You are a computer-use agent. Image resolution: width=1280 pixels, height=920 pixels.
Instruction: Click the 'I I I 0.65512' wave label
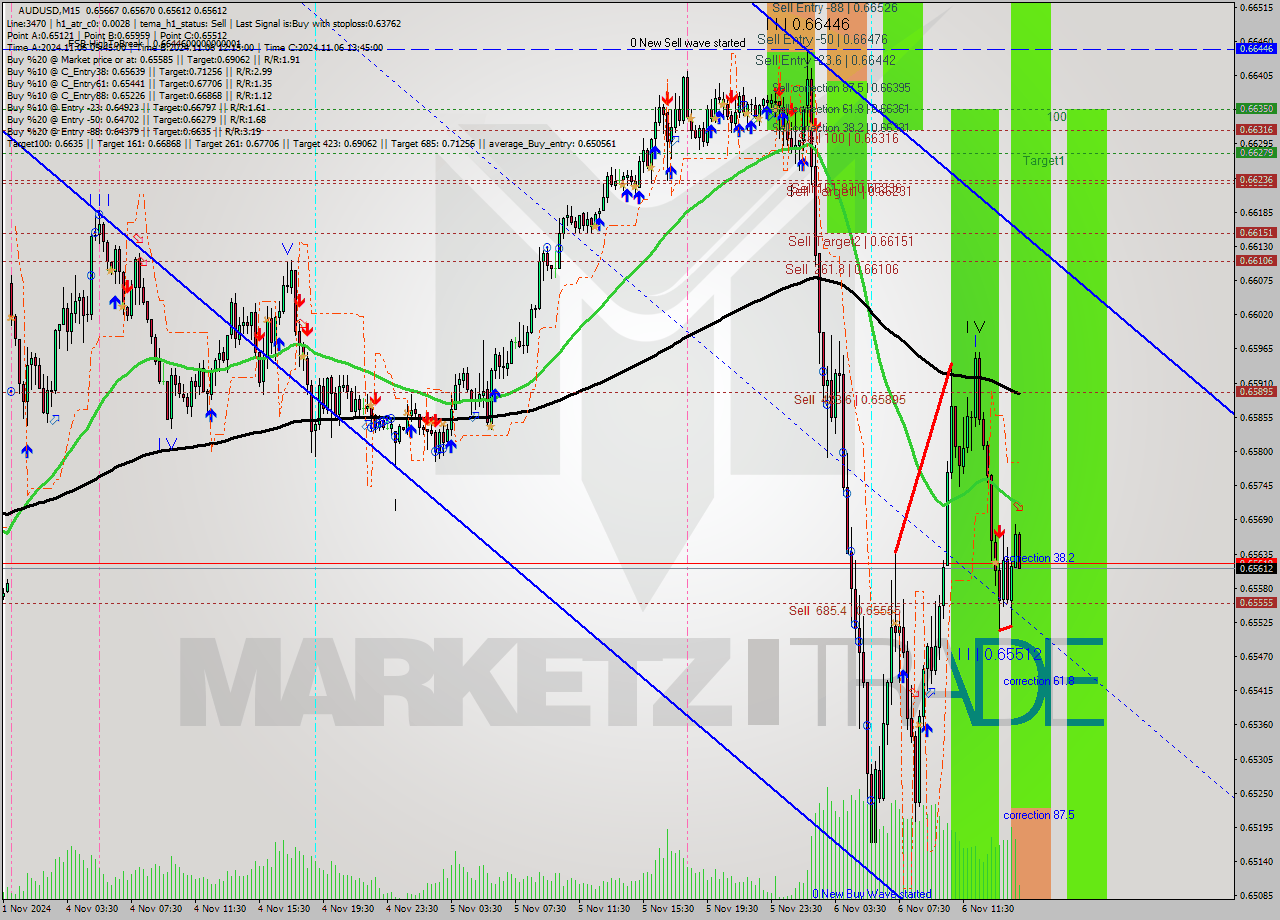coord(999,654)
